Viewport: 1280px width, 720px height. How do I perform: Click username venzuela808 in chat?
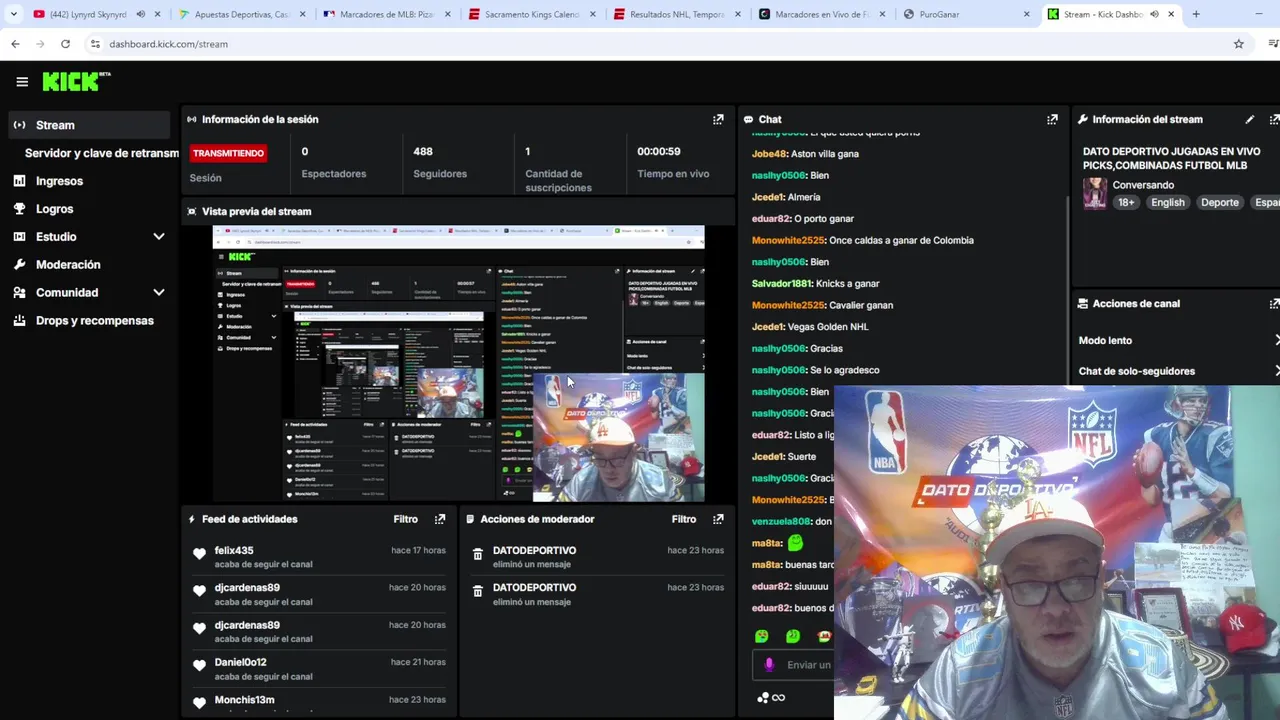click(781, 522)
